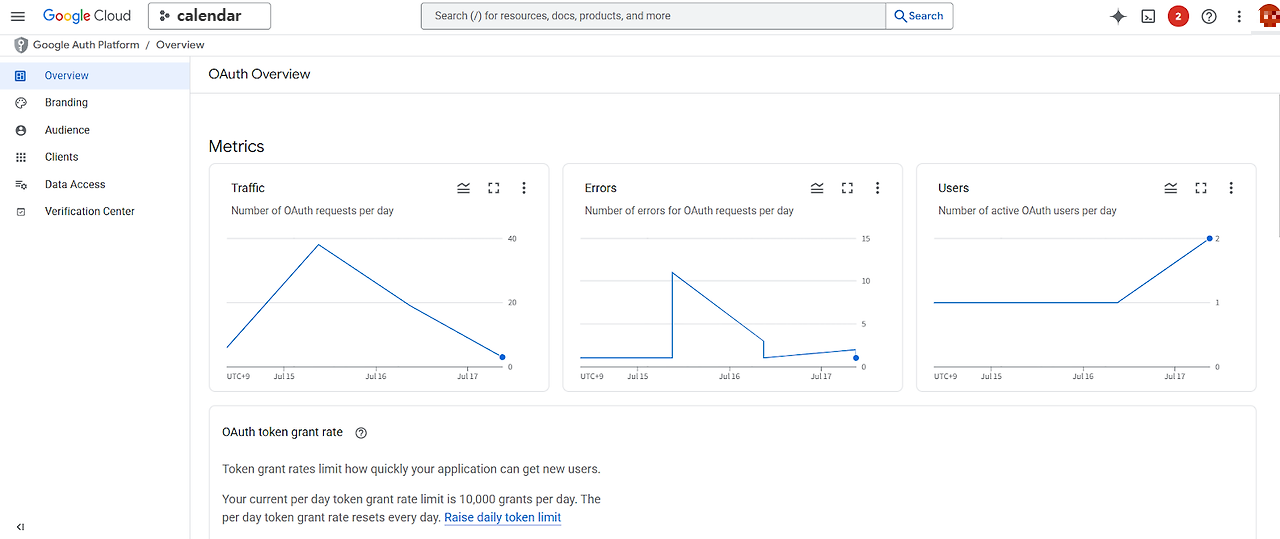This screenshot has height=539, width=1280.
Task: Open the main navigation hamburger menu
Action: pos(17,16)
